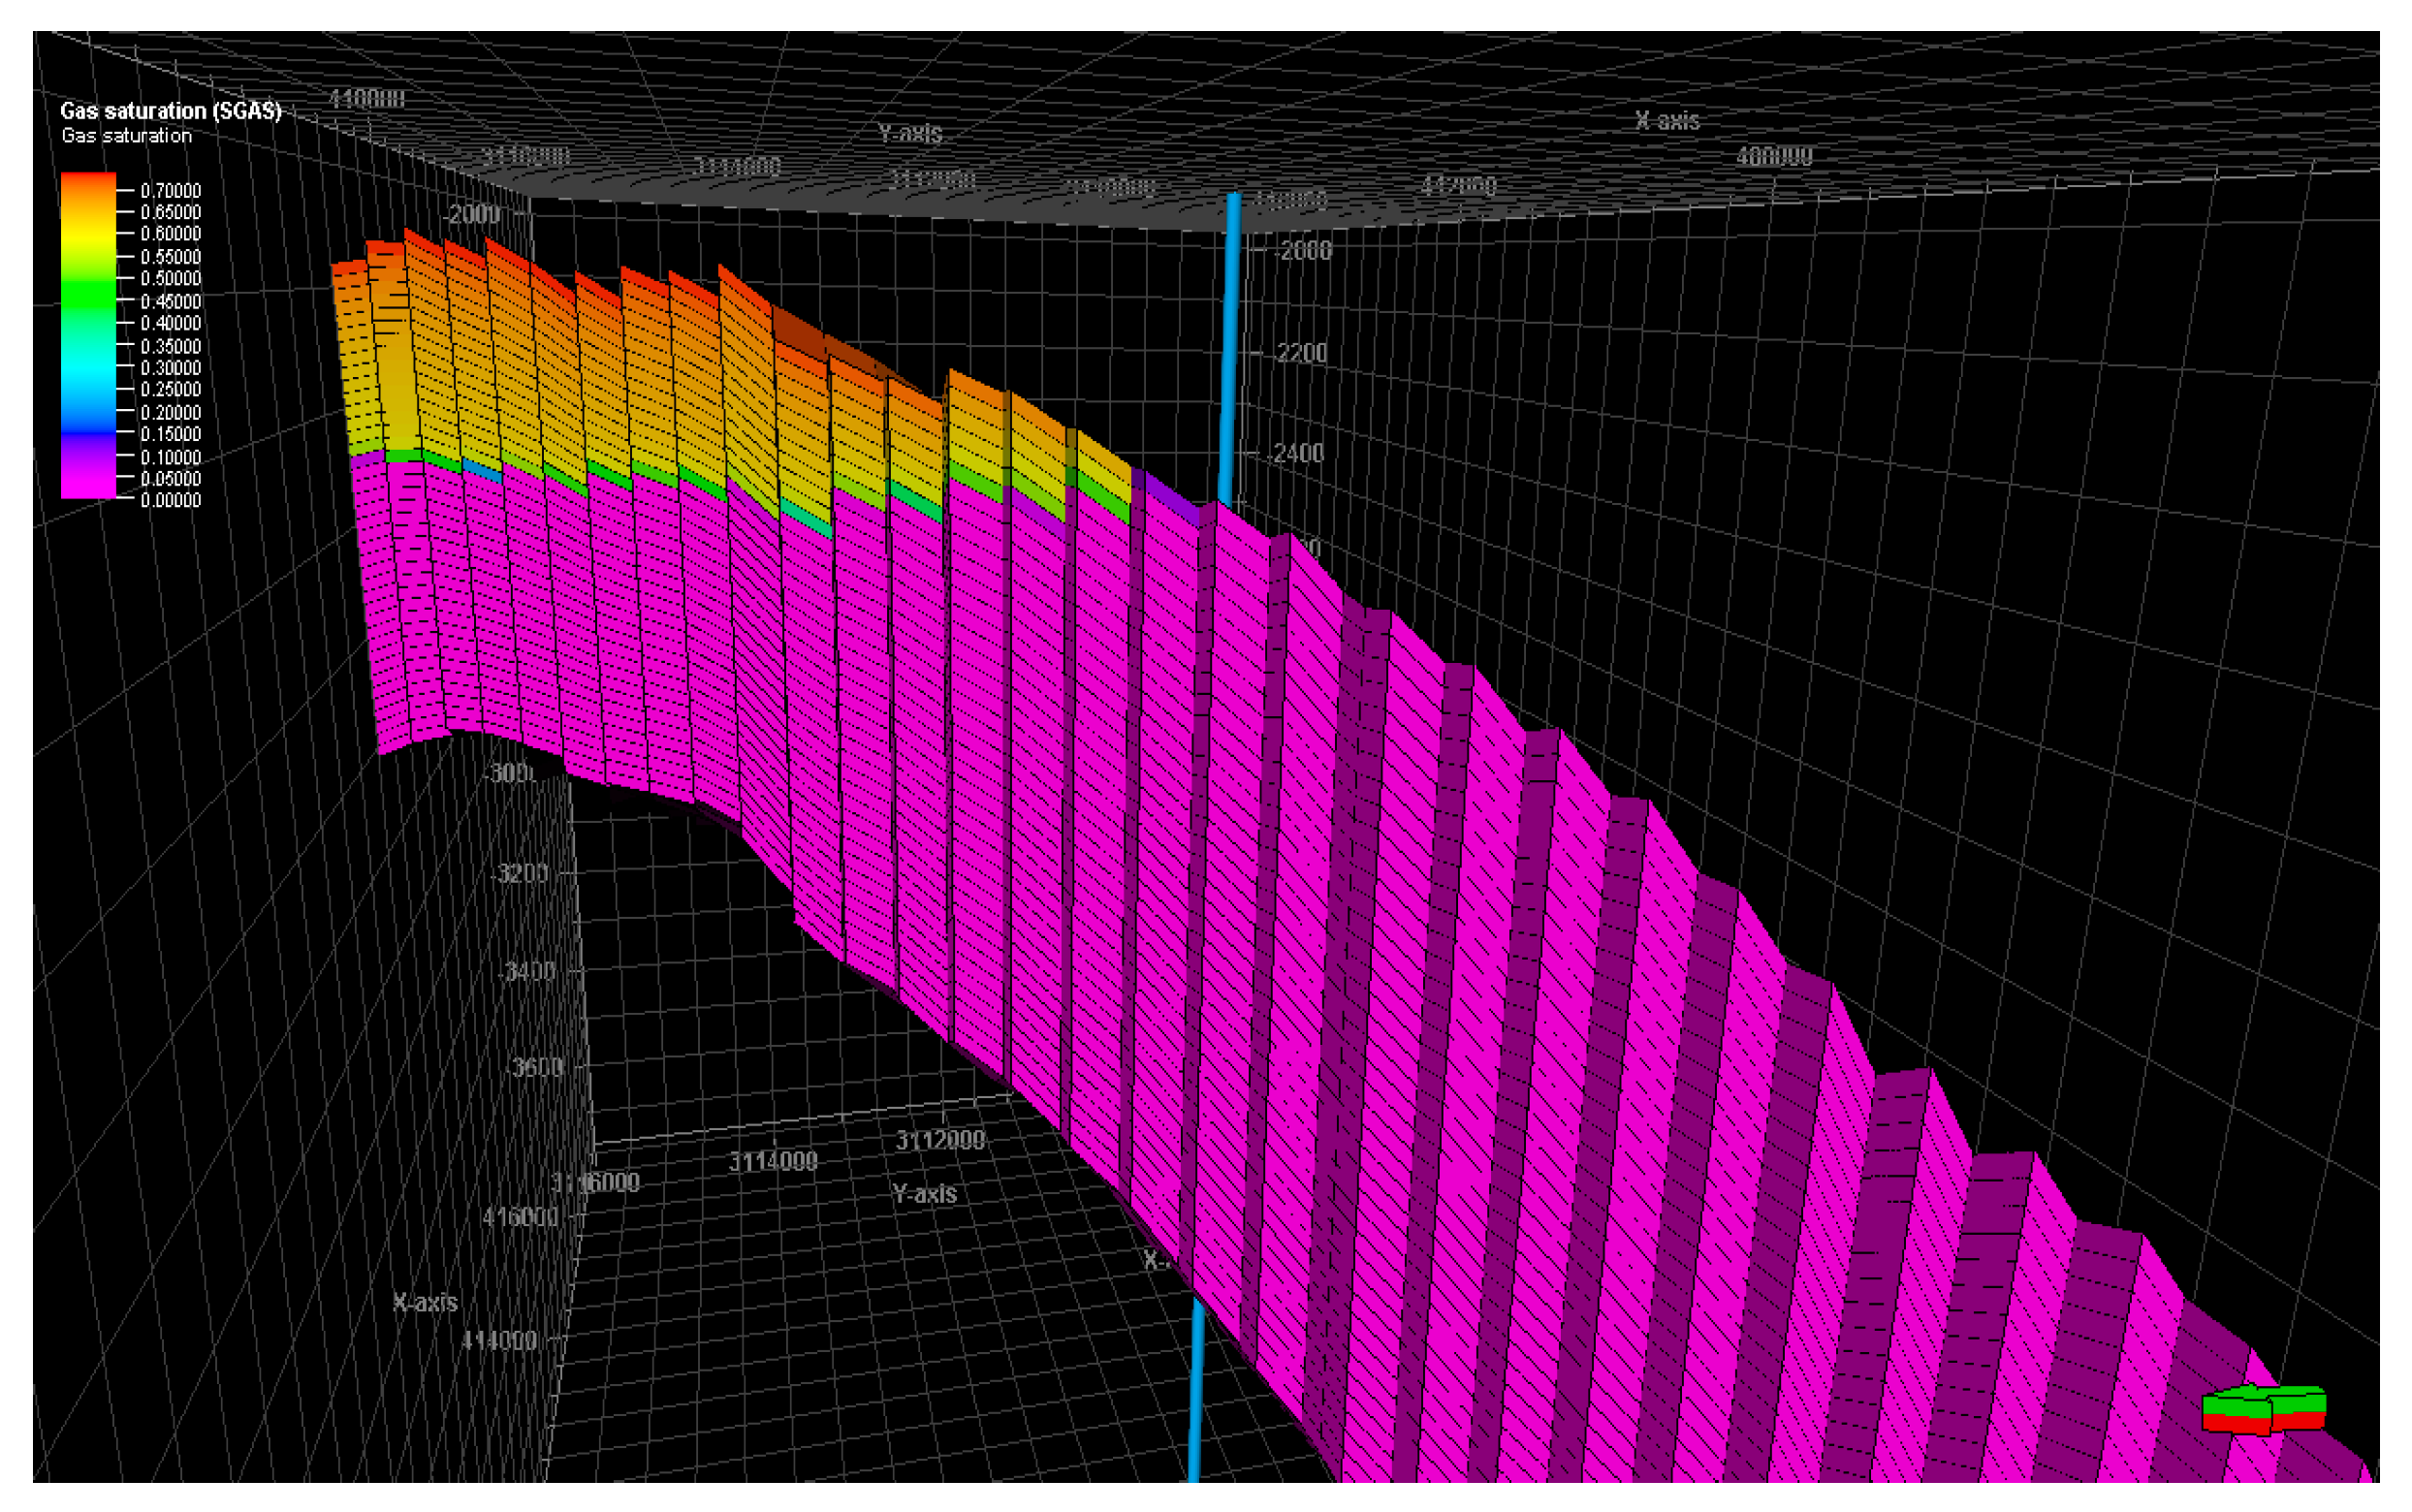The height and width of the screenshot is (1512, 2412).
Task: Click the top-right 'X-axis' title label
Action: point(1666,121)
